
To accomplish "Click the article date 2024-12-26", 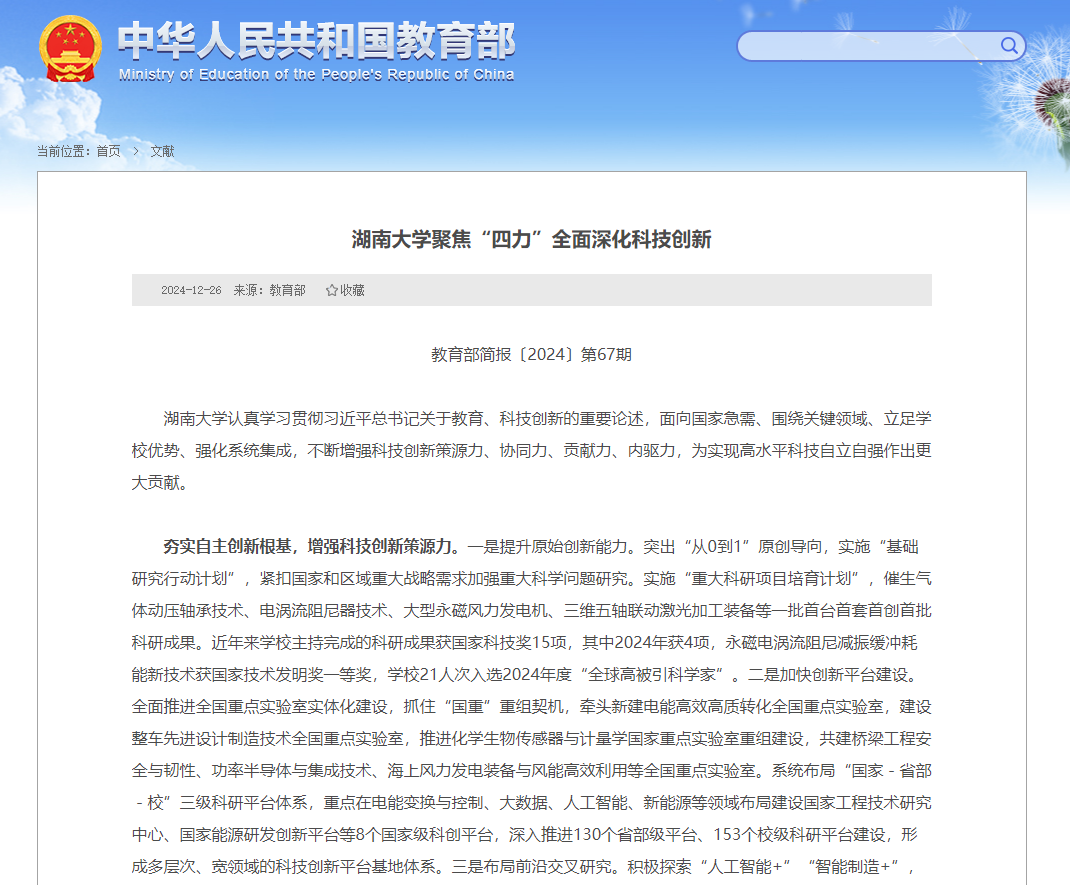I will coord(191,290).
